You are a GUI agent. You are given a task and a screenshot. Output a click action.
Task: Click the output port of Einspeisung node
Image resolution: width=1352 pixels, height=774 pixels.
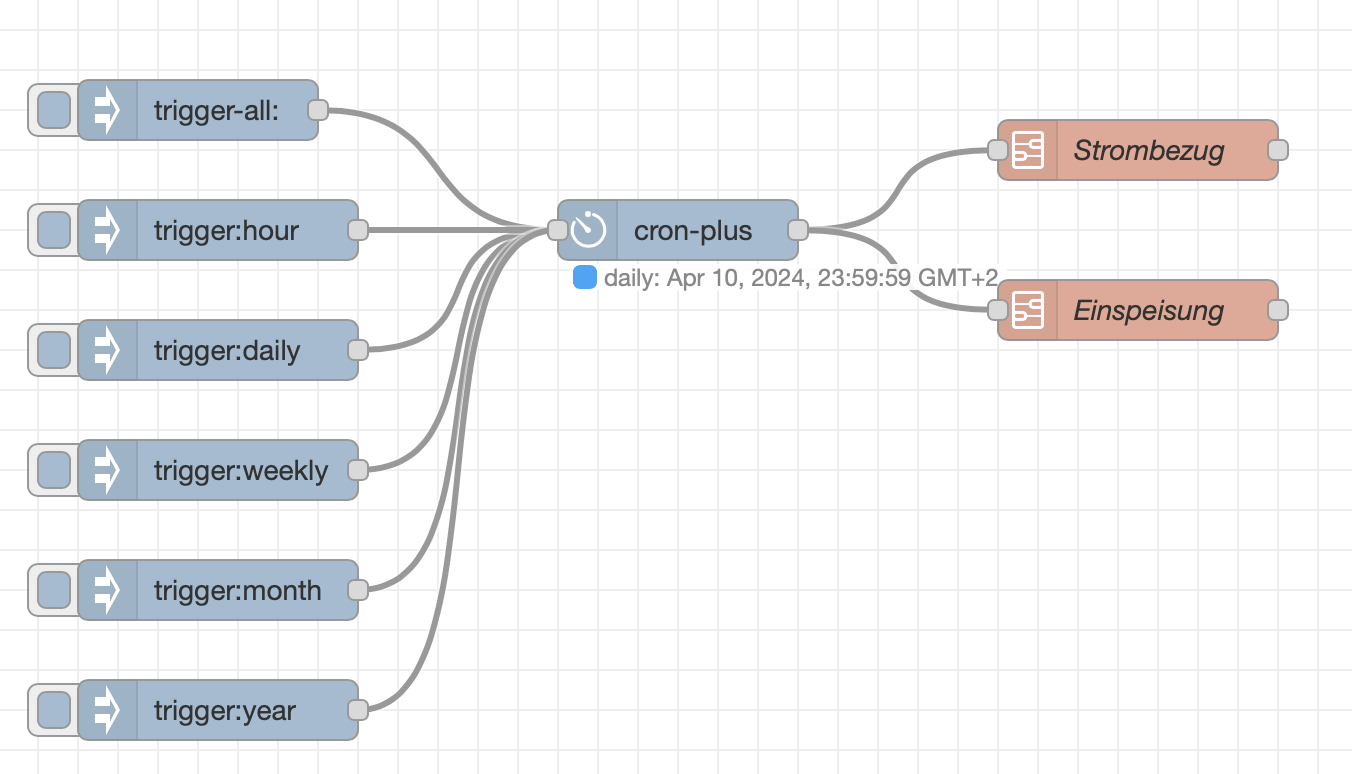click(1278, 310)
